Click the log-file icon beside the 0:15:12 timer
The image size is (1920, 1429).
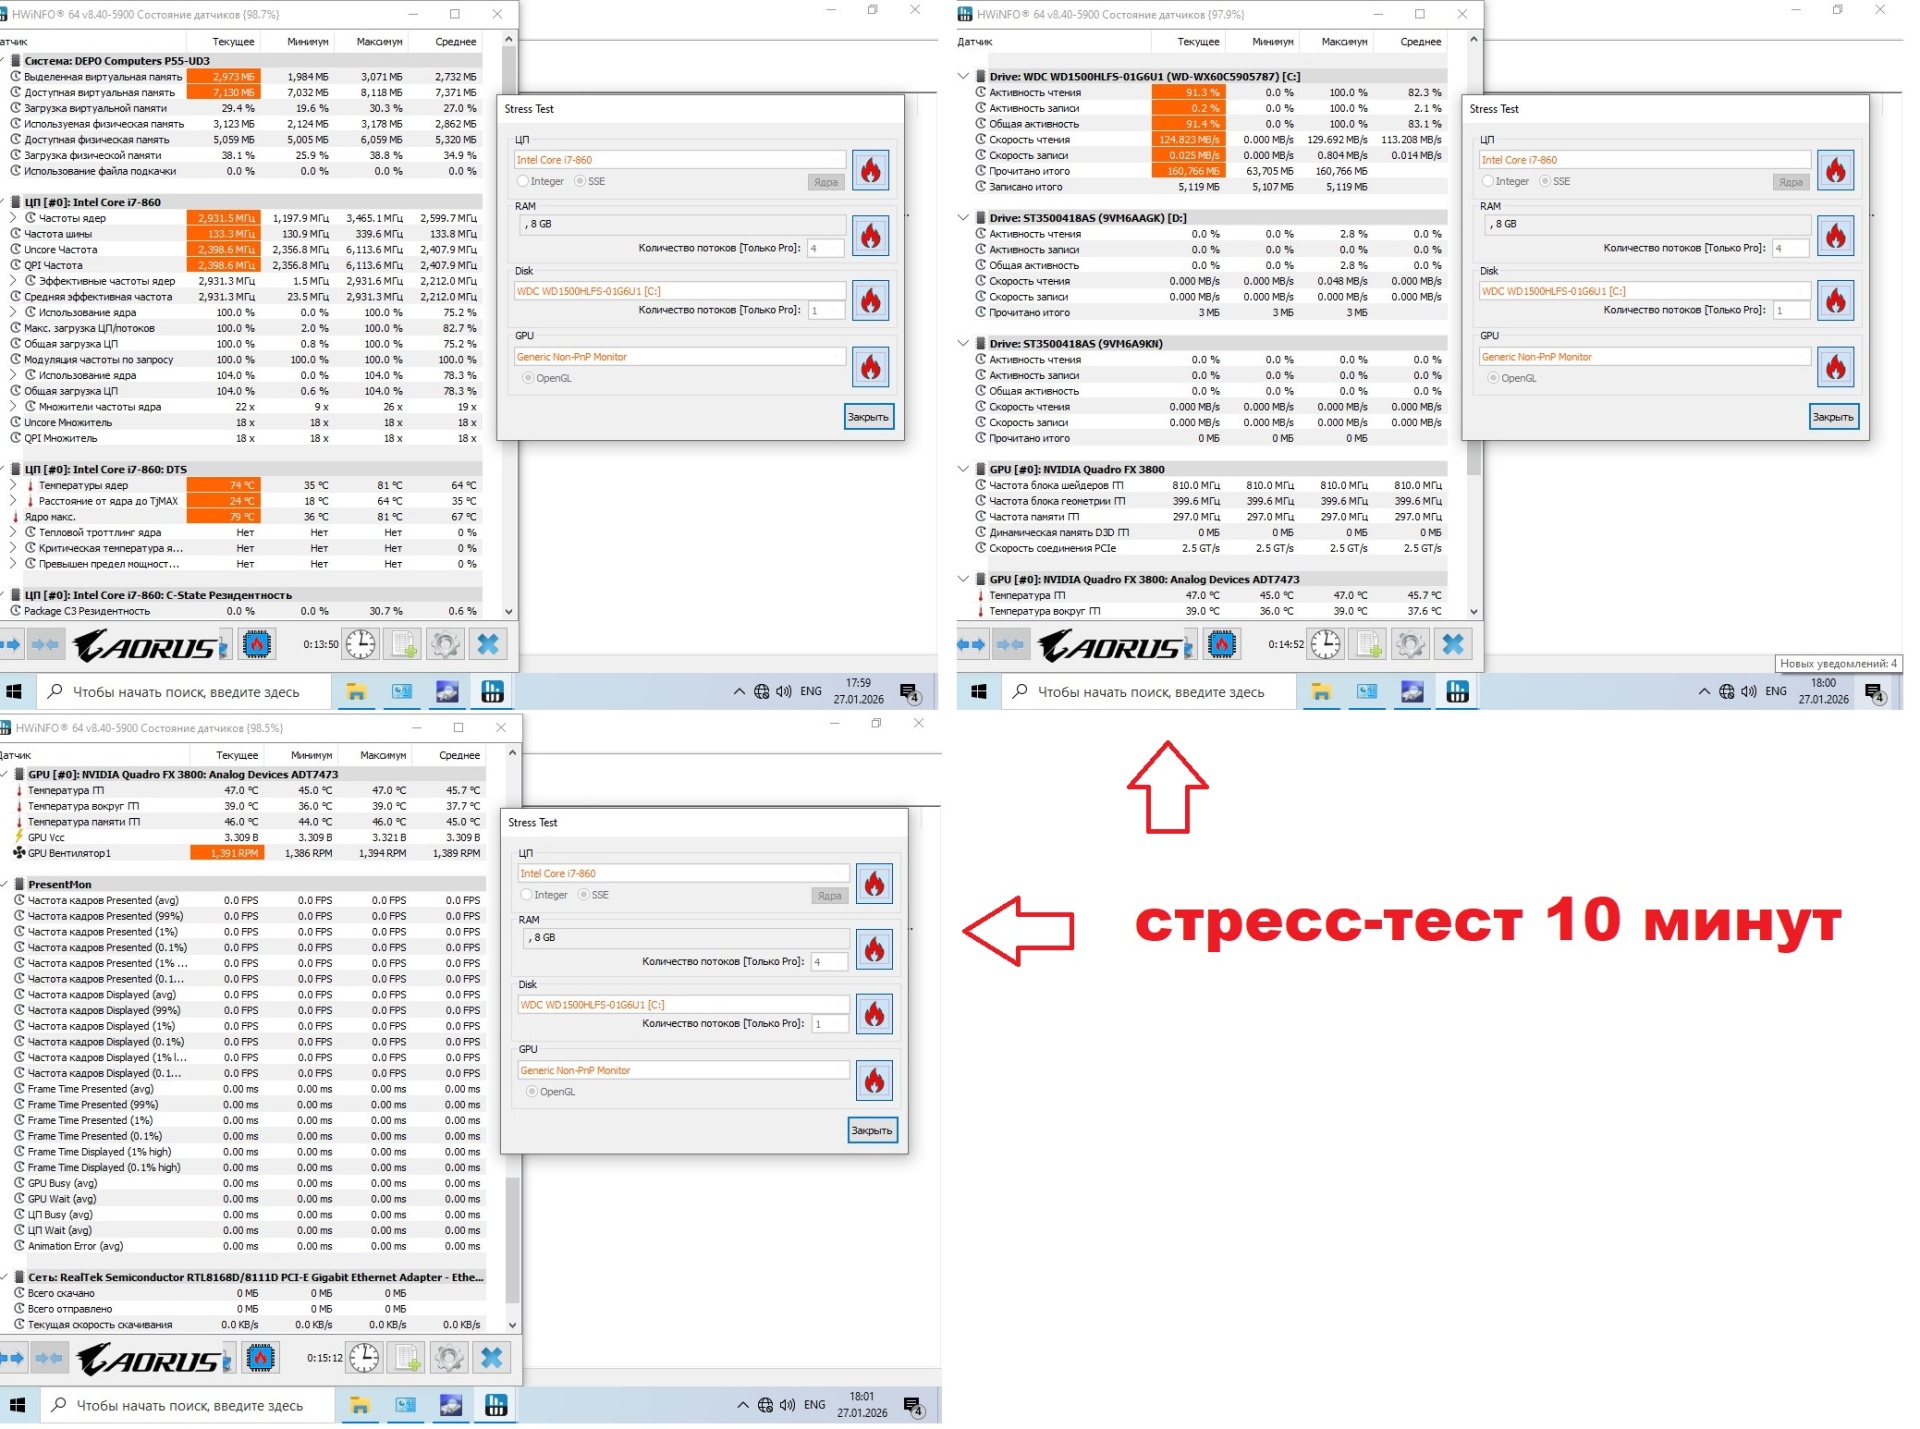coord(407,1358)
